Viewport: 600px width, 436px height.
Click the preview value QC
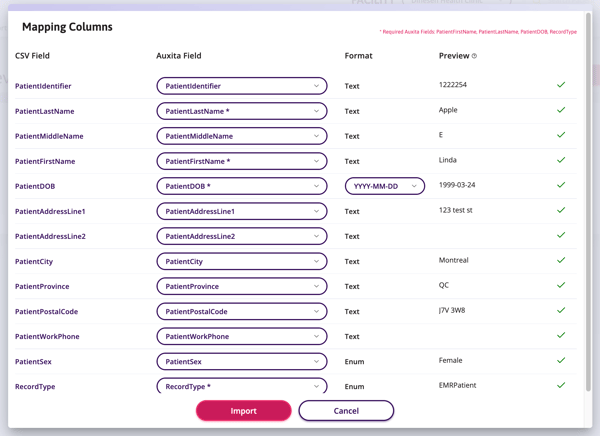pyautogui.click(x=444, y=285)
